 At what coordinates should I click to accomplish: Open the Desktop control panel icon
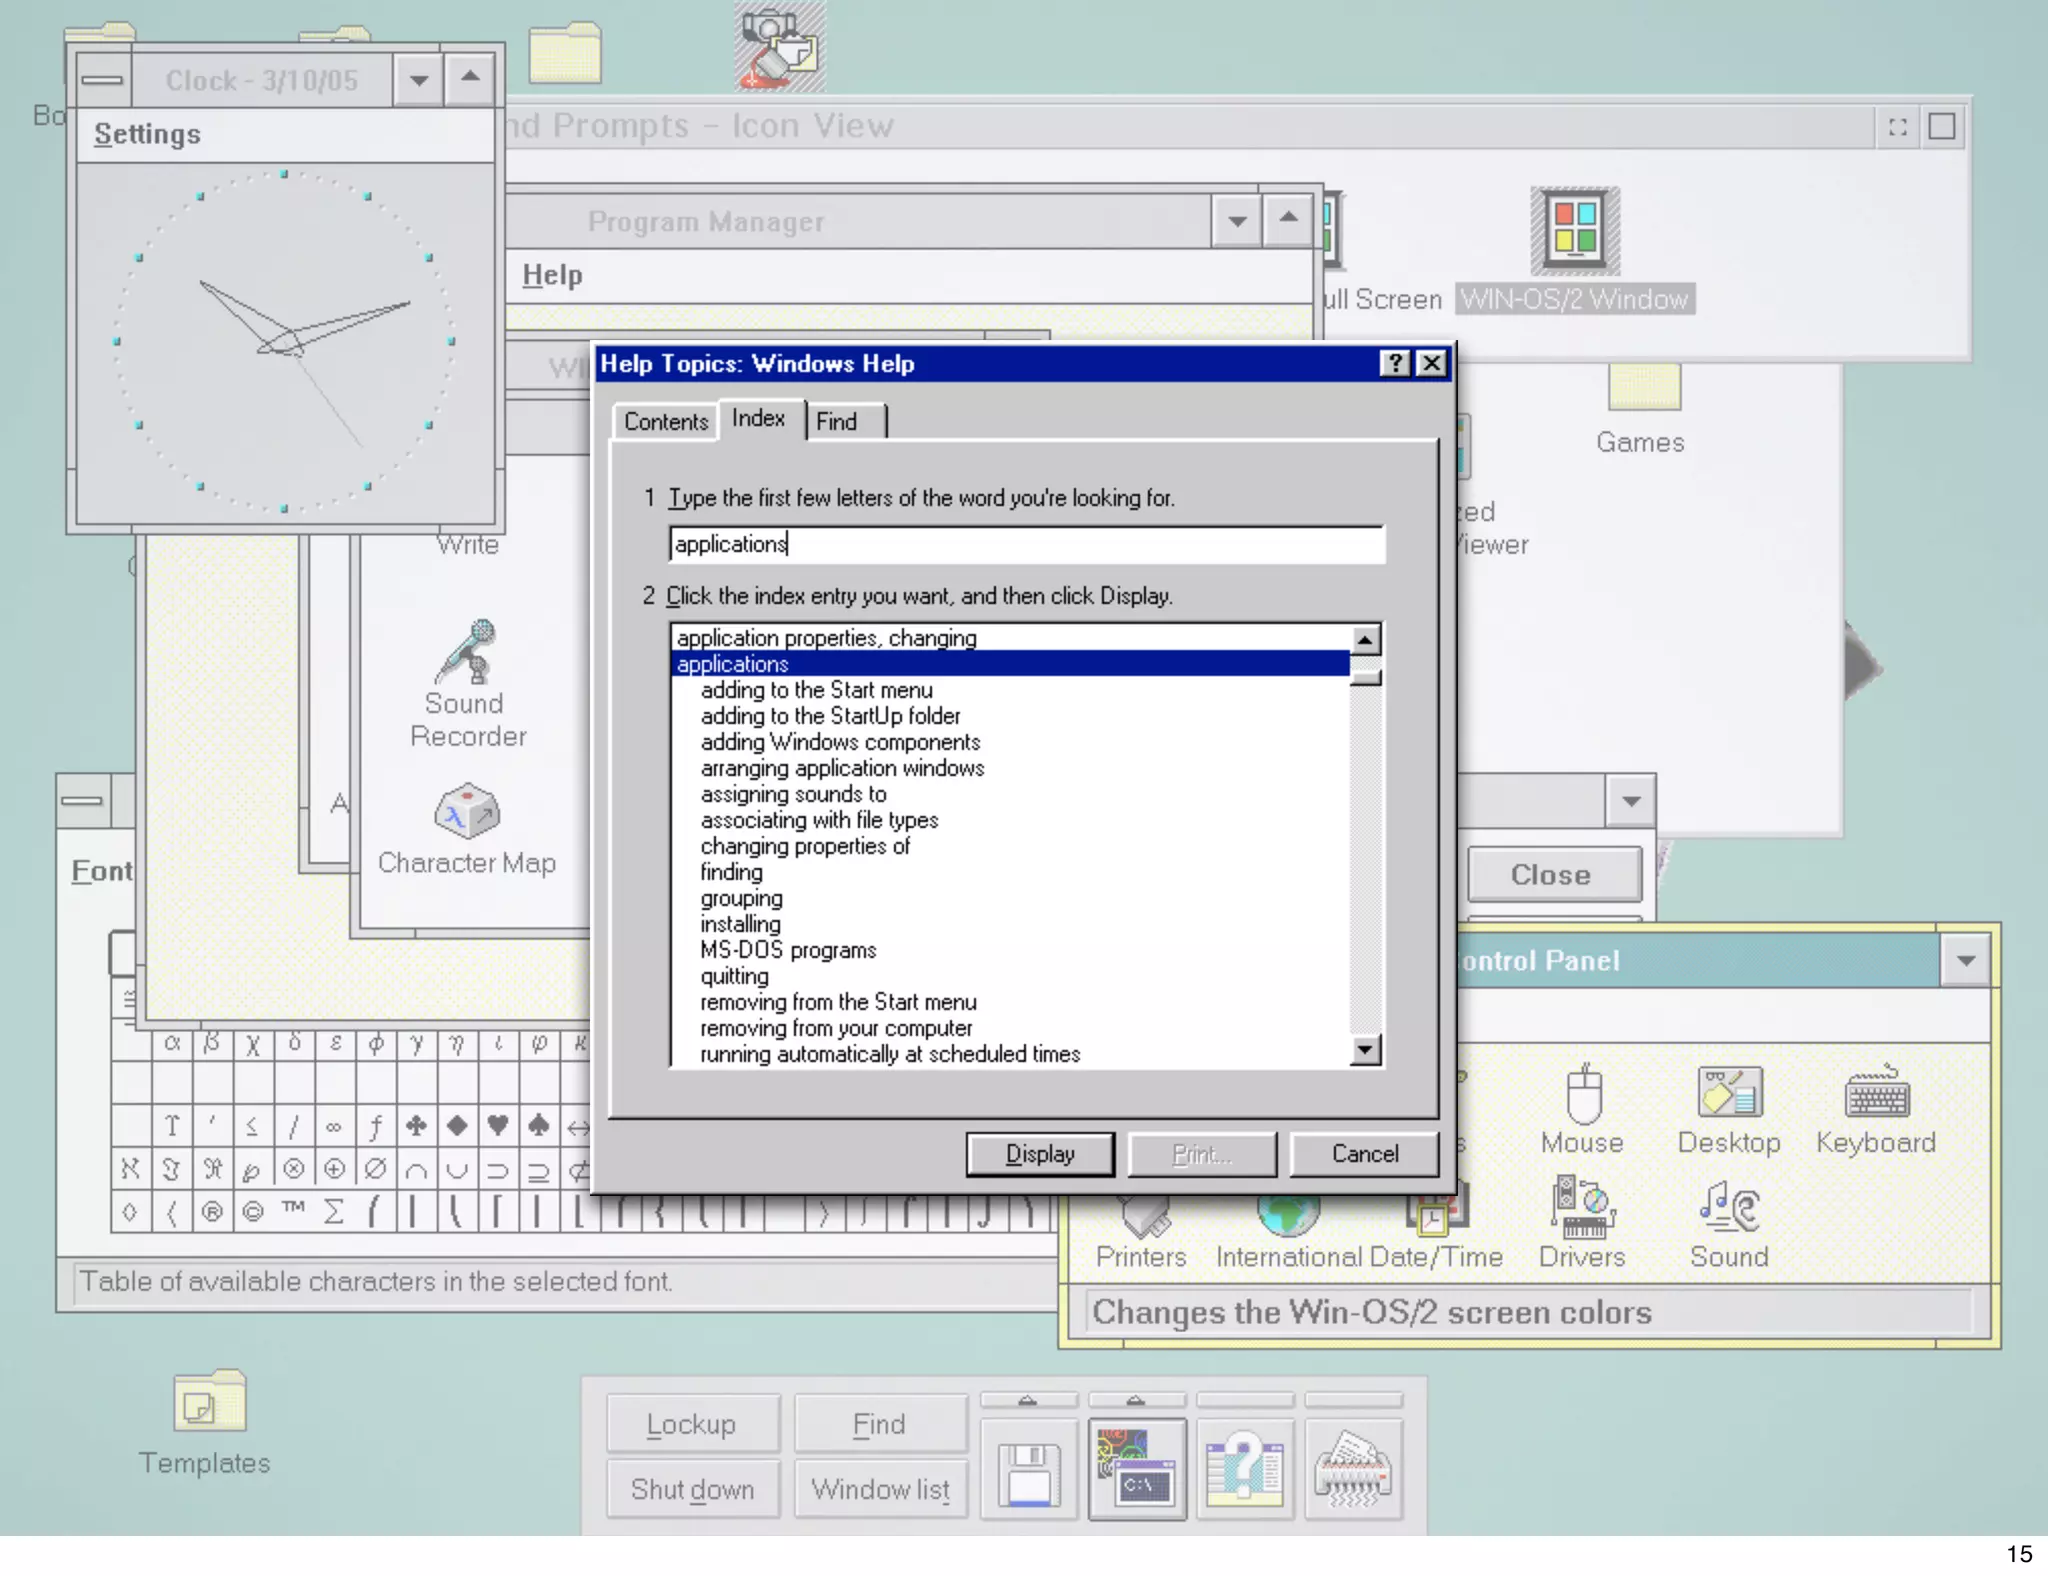(1729, 1093)
